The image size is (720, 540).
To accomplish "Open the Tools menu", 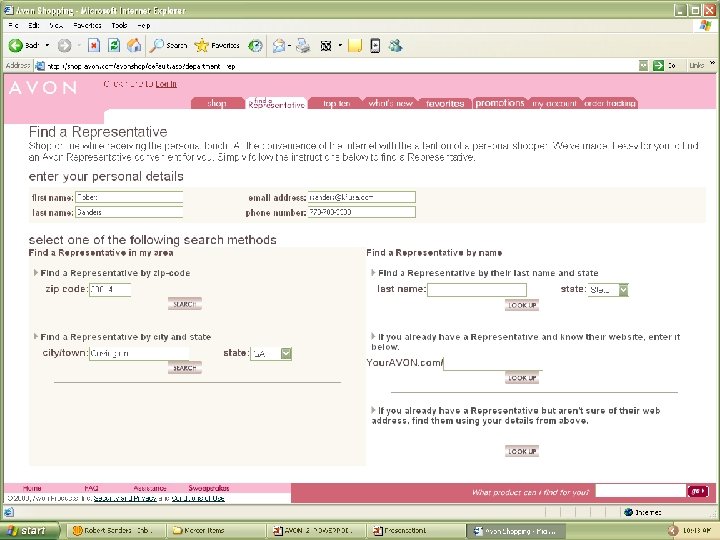I will pyautogui.click(x=119, y=25).
